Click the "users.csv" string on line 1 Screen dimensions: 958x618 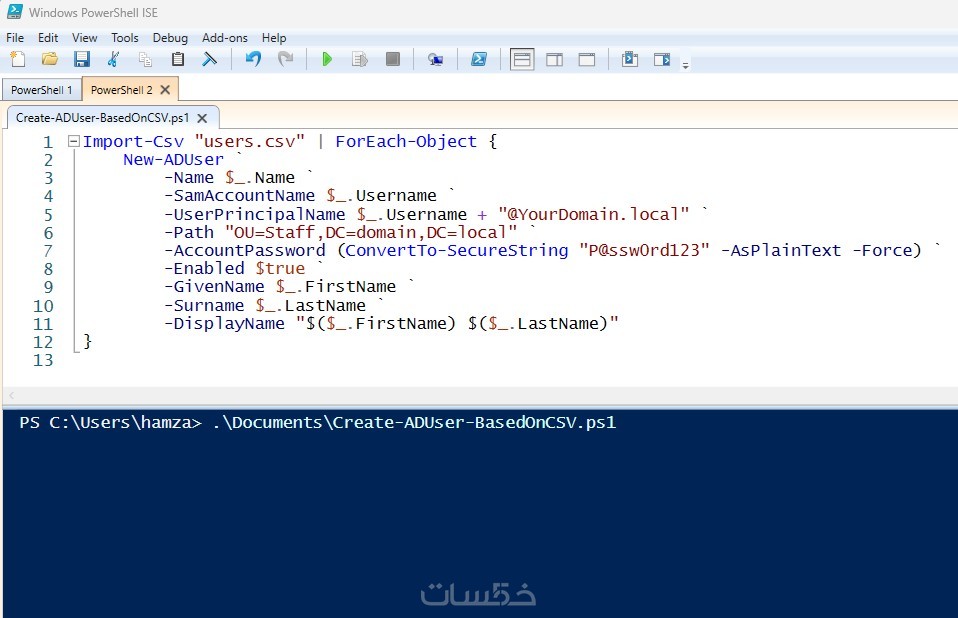tap(249, 142)
